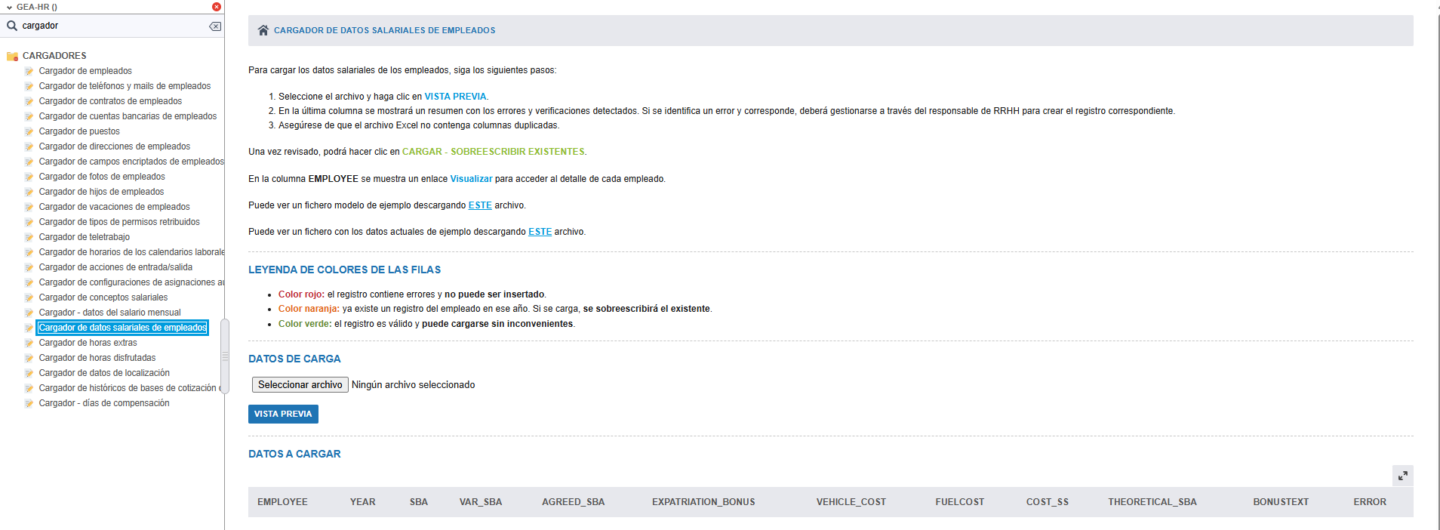Click the CARGADORES folder icon

(13, 56)
